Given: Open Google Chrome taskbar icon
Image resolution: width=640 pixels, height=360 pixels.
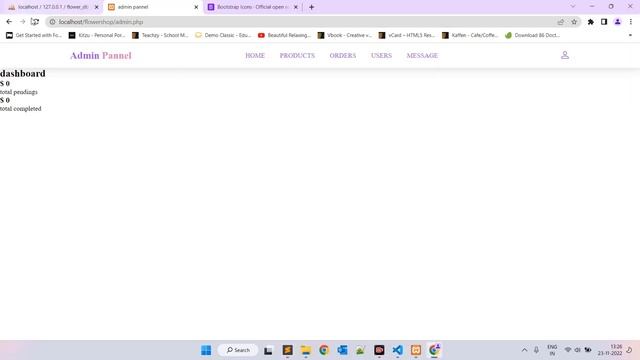Looking at the screenshot, I should [324, 350].
